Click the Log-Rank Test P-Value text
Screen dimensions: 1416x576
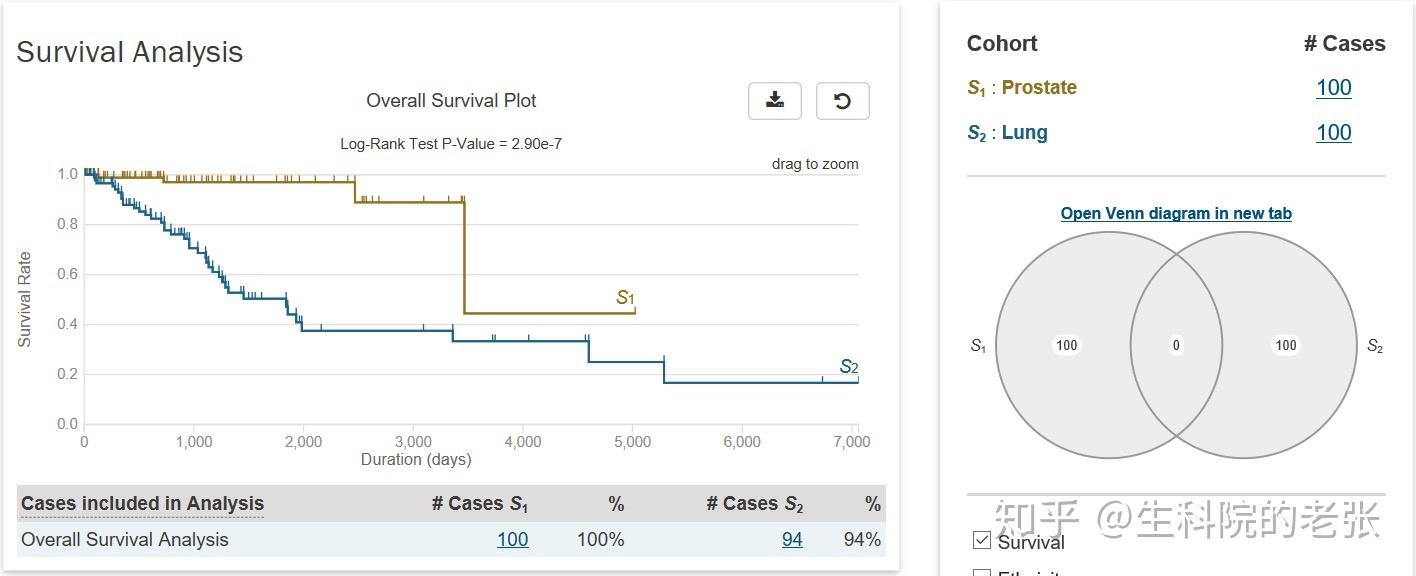pyautogui.click(x=451, y=144)
